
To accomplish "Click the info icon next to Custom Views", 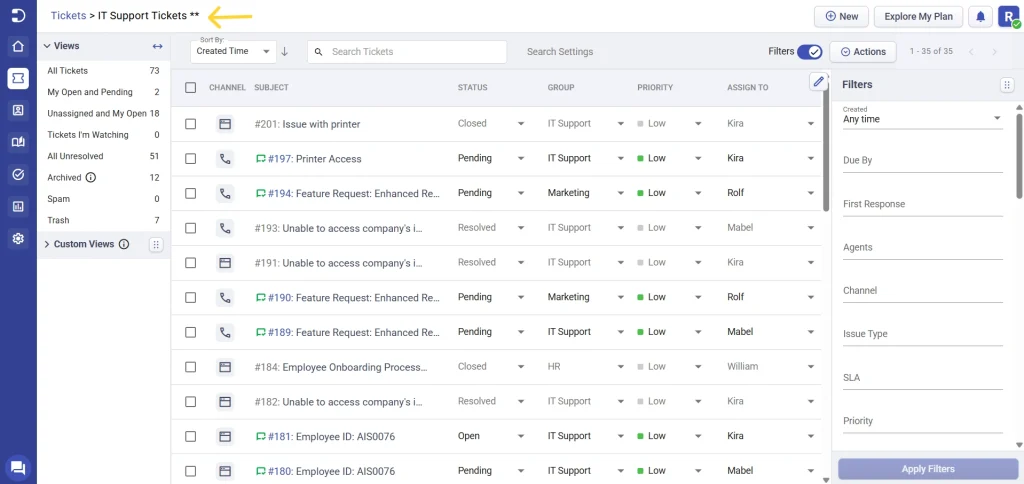I will [123, 244].
